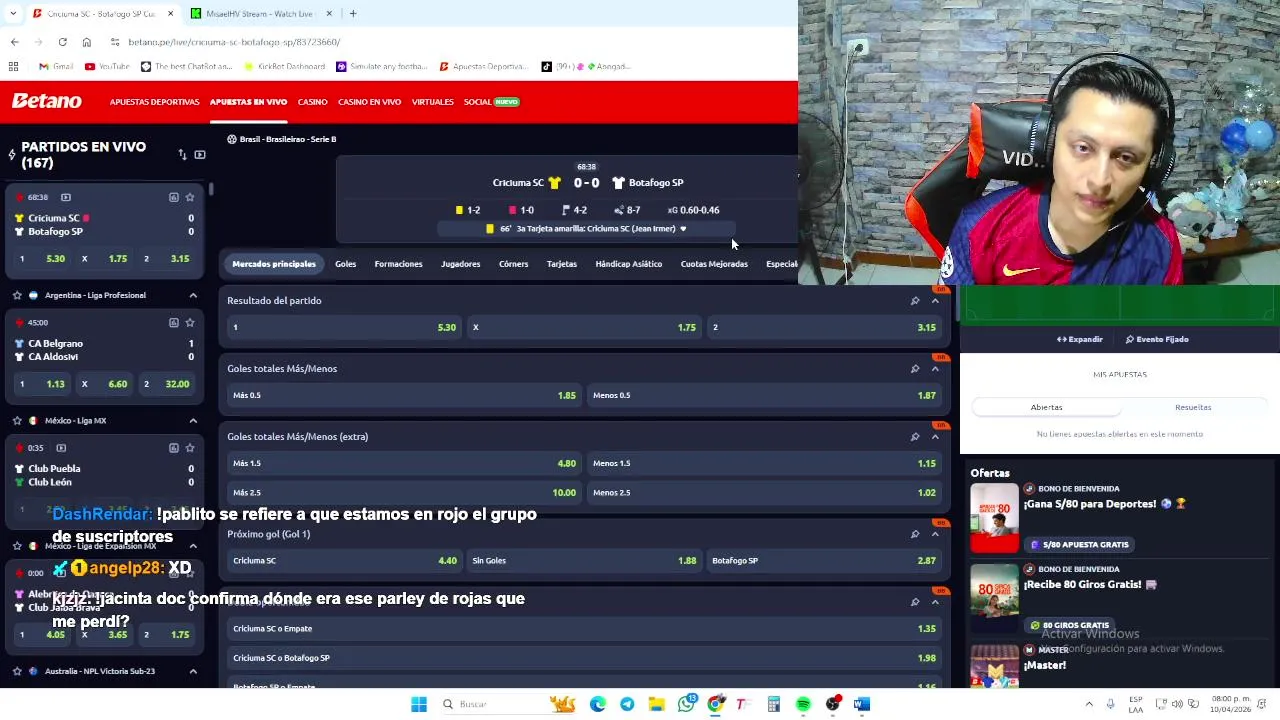Click the Betano logo
This screenshot has width=1280, height=720.
point(46,101)
